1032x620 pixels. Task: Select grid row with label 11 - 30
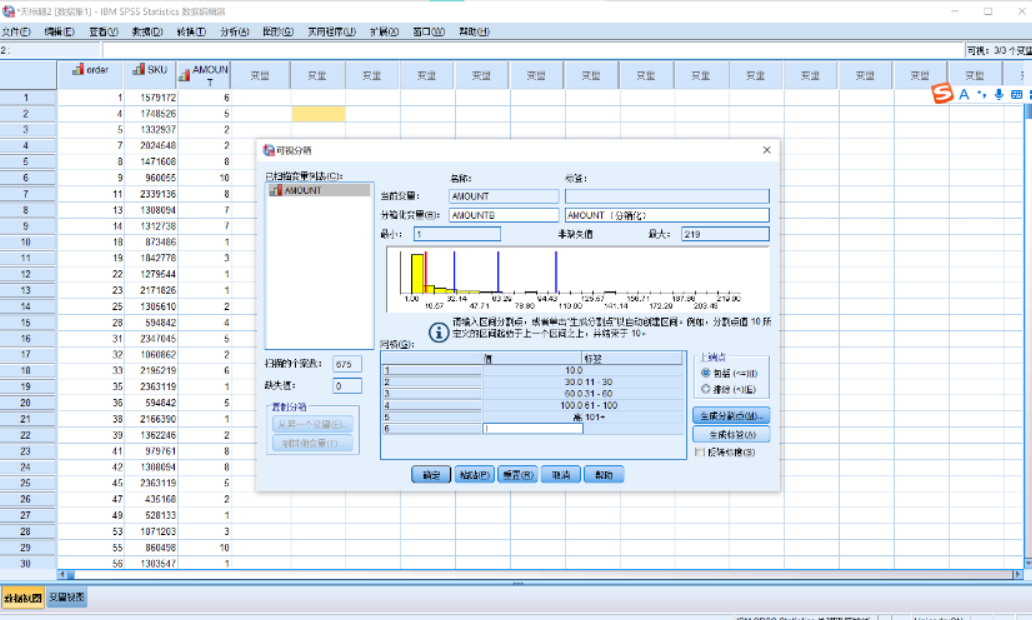click(x=532, y=382)
